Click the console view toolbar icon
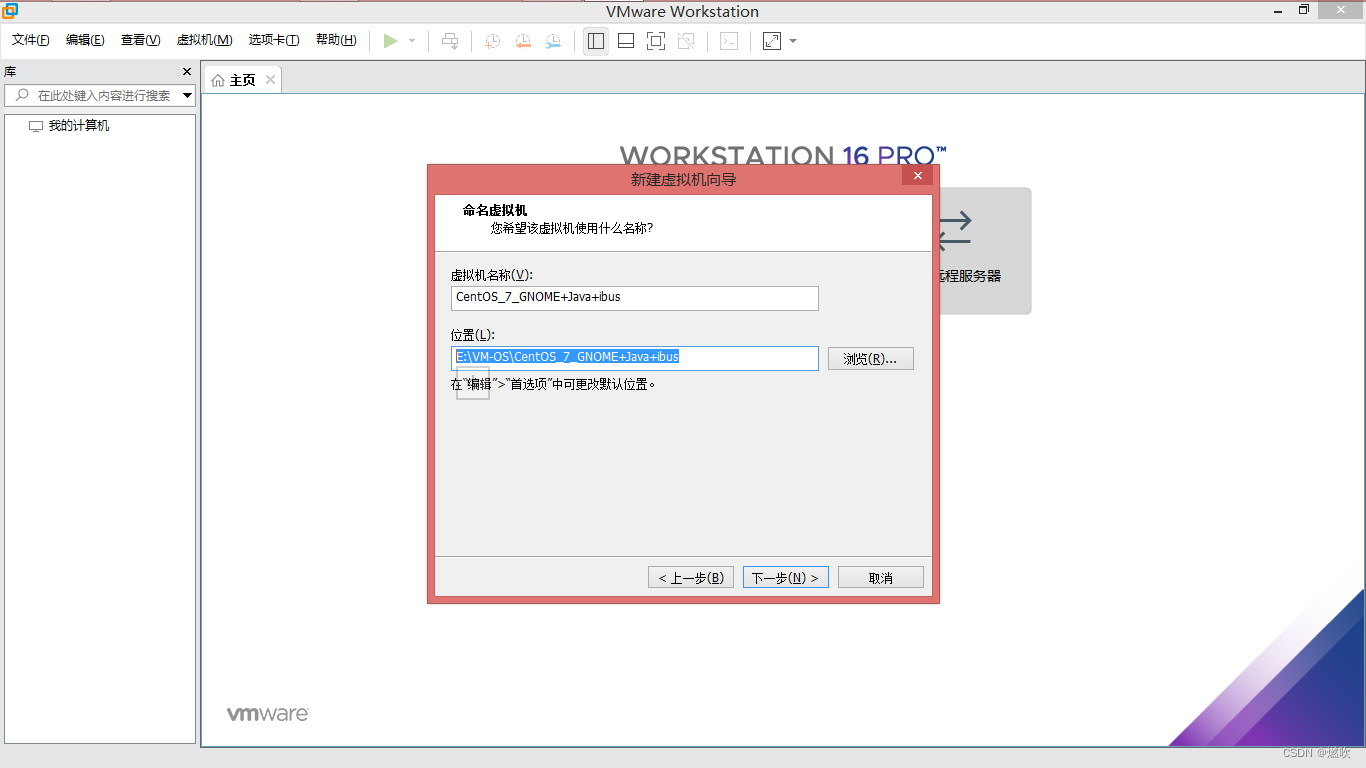 (730, 41)
